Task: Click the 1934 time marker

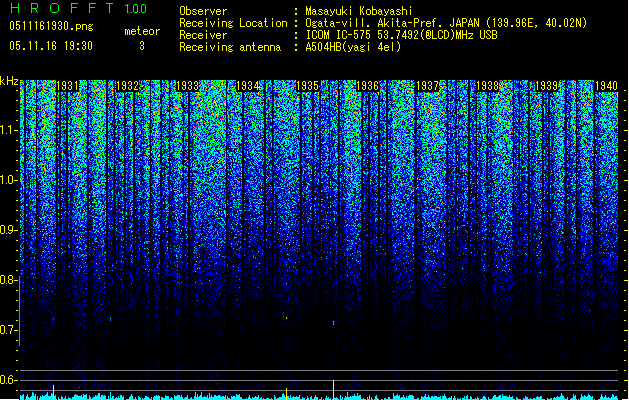Action: (x=248, y=86)
